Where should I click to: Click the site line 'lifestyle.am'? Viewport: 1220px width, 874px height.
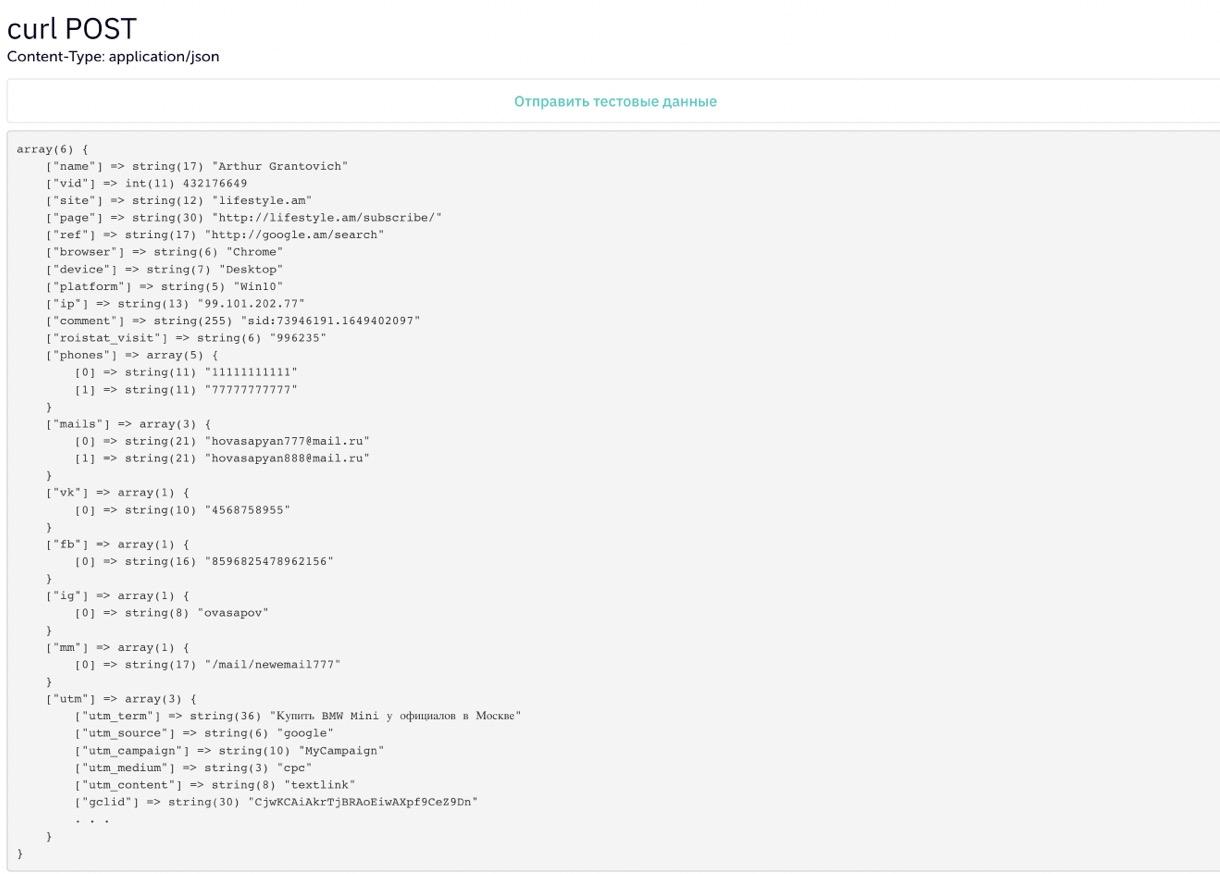click(x=179, y=200)
